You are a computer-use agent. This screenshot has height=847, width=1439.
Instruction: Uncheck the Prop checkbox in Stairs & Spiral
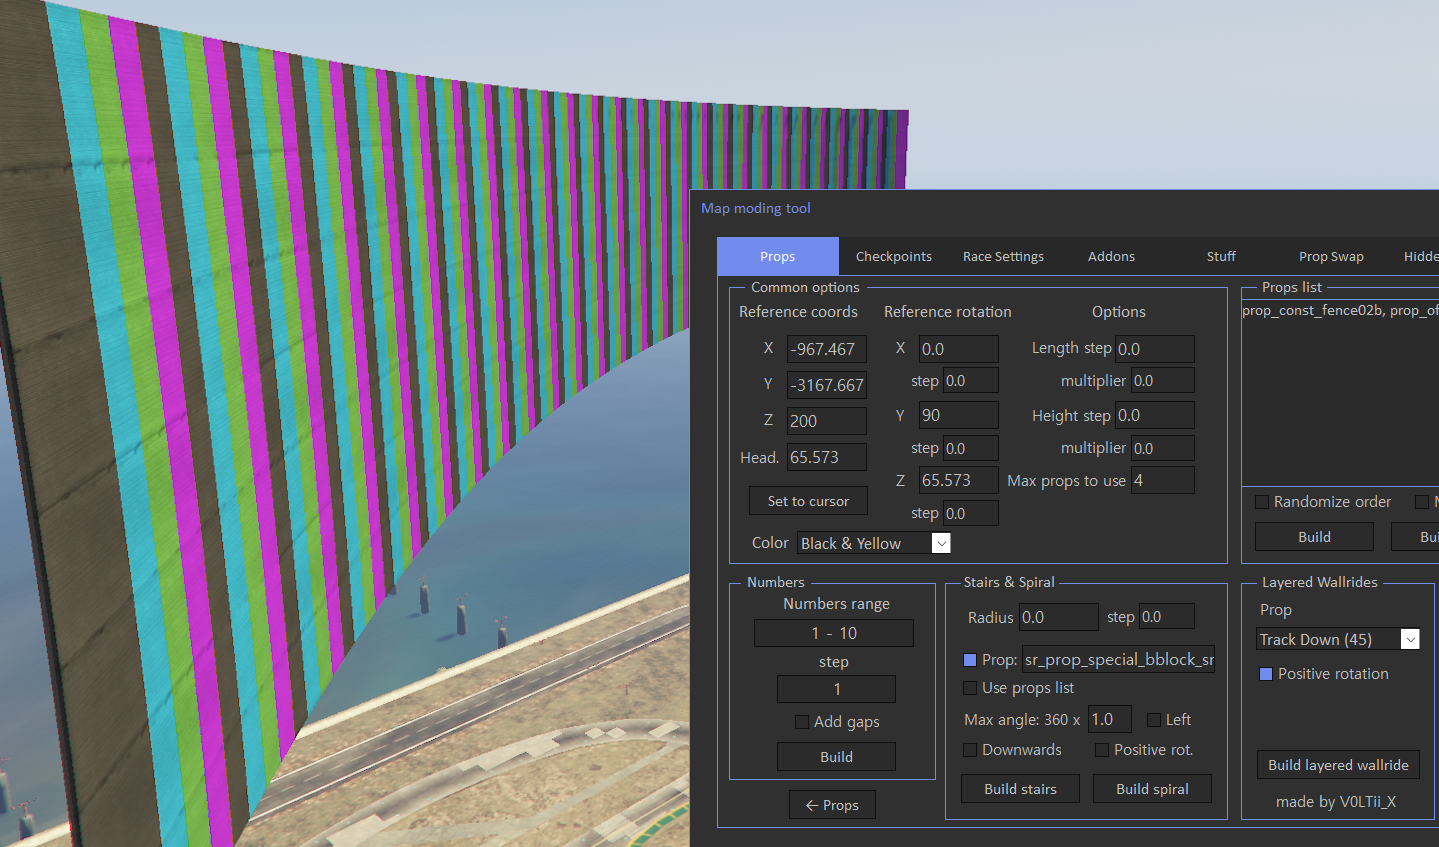point(970,660)
